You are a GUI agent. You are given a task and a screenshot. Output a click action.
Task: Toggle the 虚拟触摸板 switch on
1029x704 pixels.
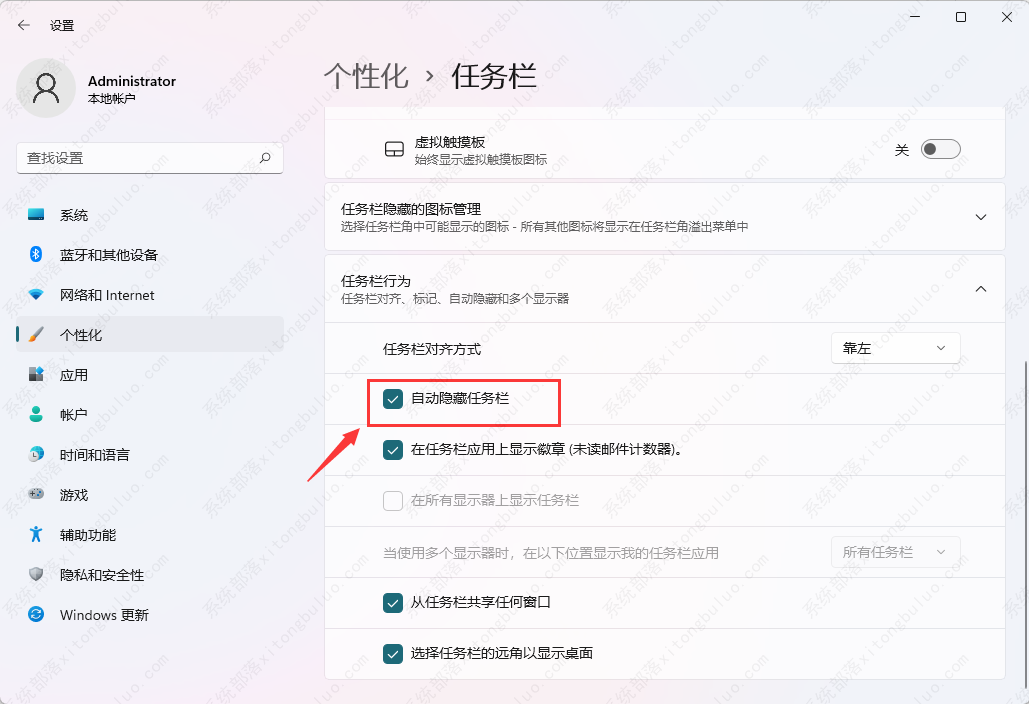pos(940,150)
